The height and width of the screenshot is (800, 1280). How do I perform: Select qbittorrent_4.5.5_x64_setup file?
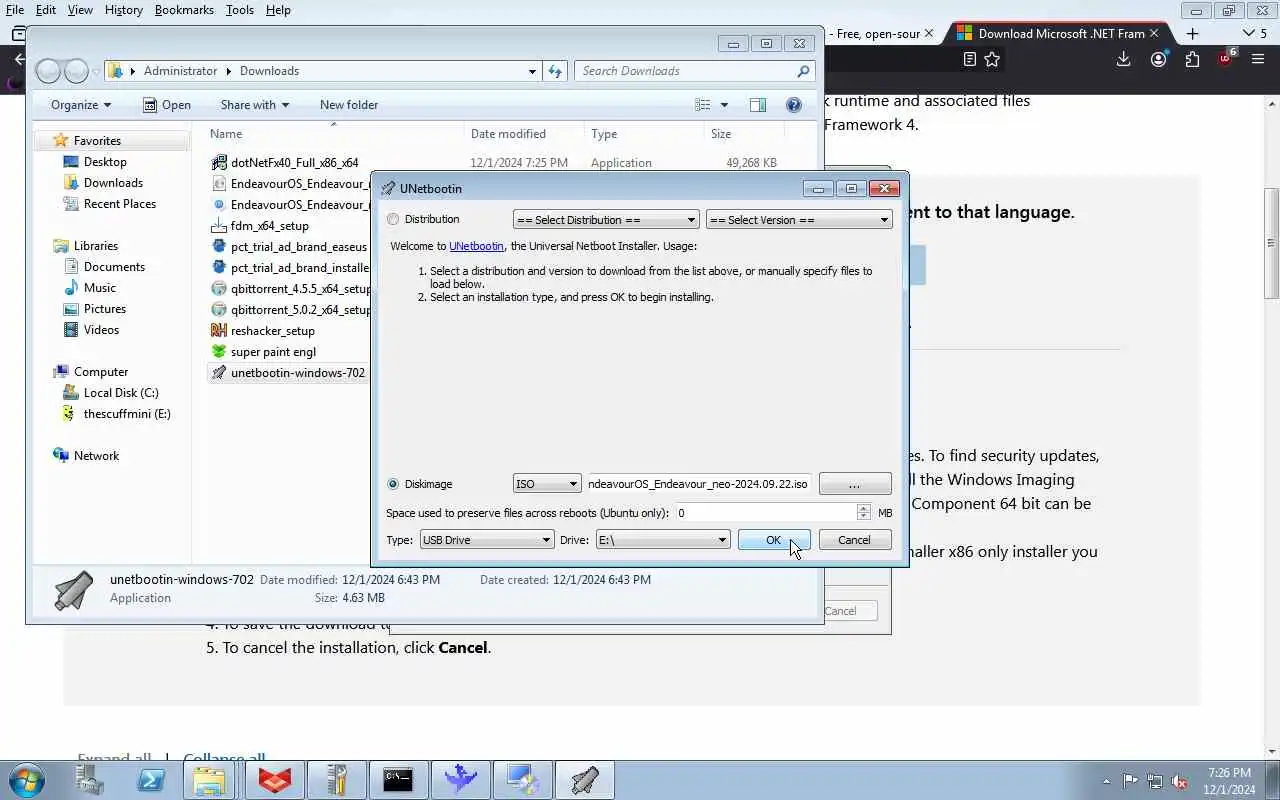click(291, 289)
